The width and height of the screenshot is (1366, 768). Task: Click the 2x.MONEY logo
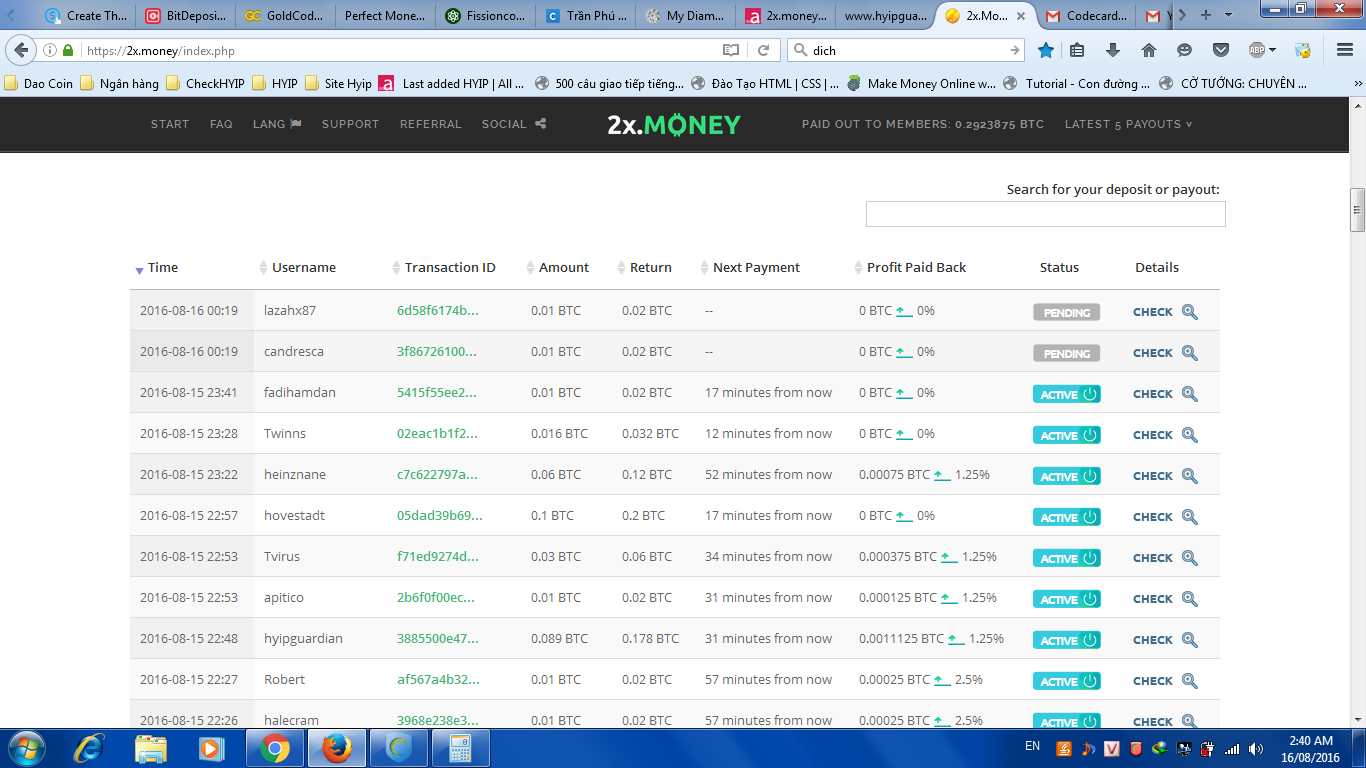click(674, 125)
